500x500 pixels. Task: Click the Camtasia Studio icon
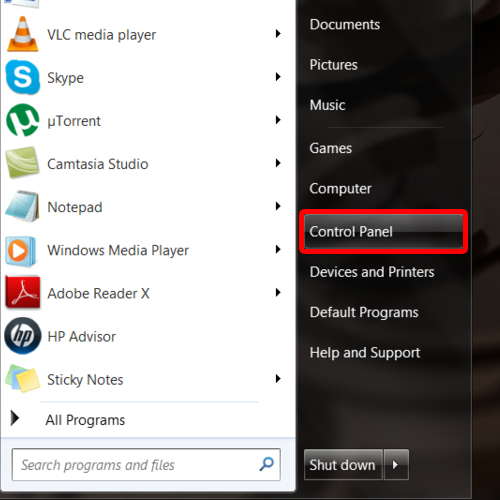(23, 163)
